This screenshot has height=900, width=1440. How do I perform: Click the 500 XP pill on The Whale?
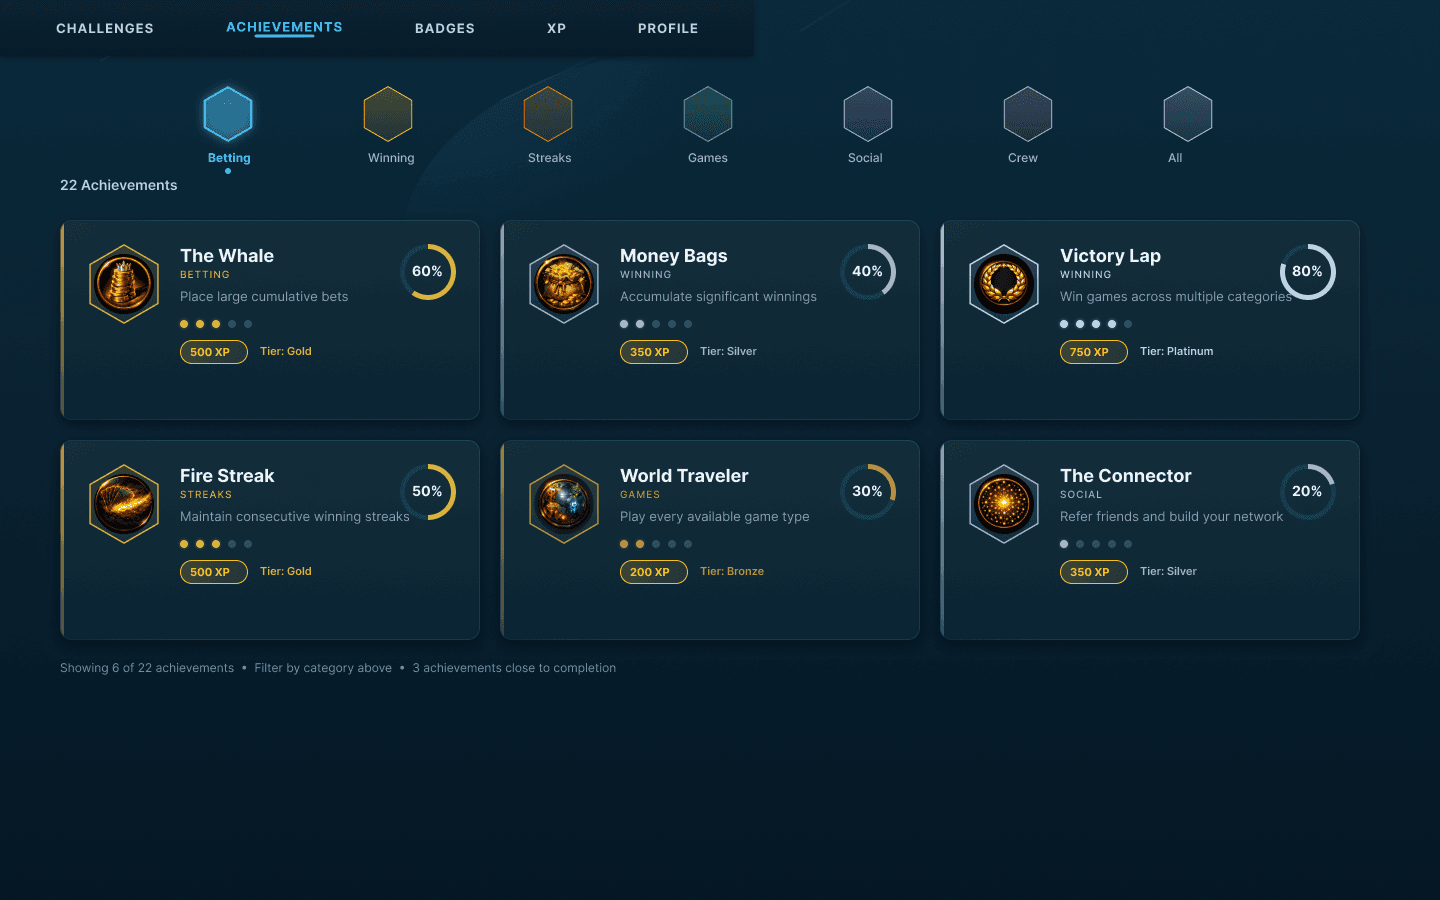pyautogui.click(x=214, y=352)
